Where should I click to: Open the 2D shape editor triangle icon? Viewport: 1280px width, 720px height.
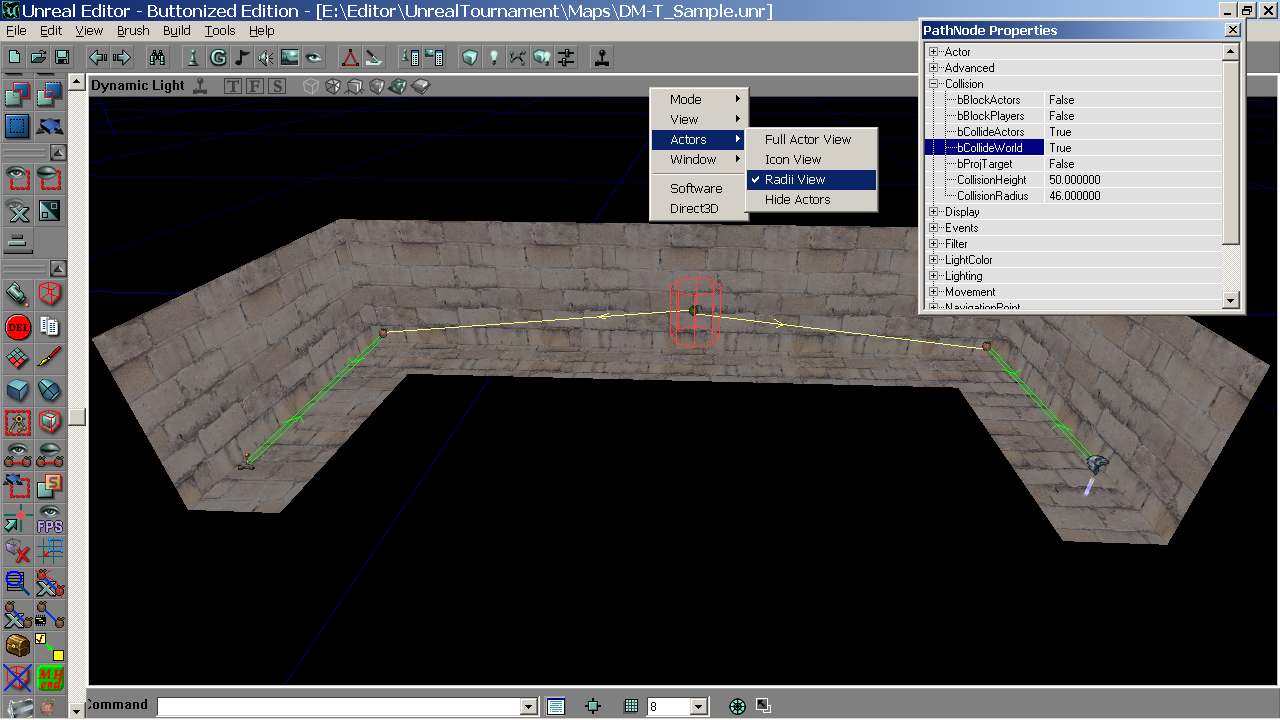350,57
